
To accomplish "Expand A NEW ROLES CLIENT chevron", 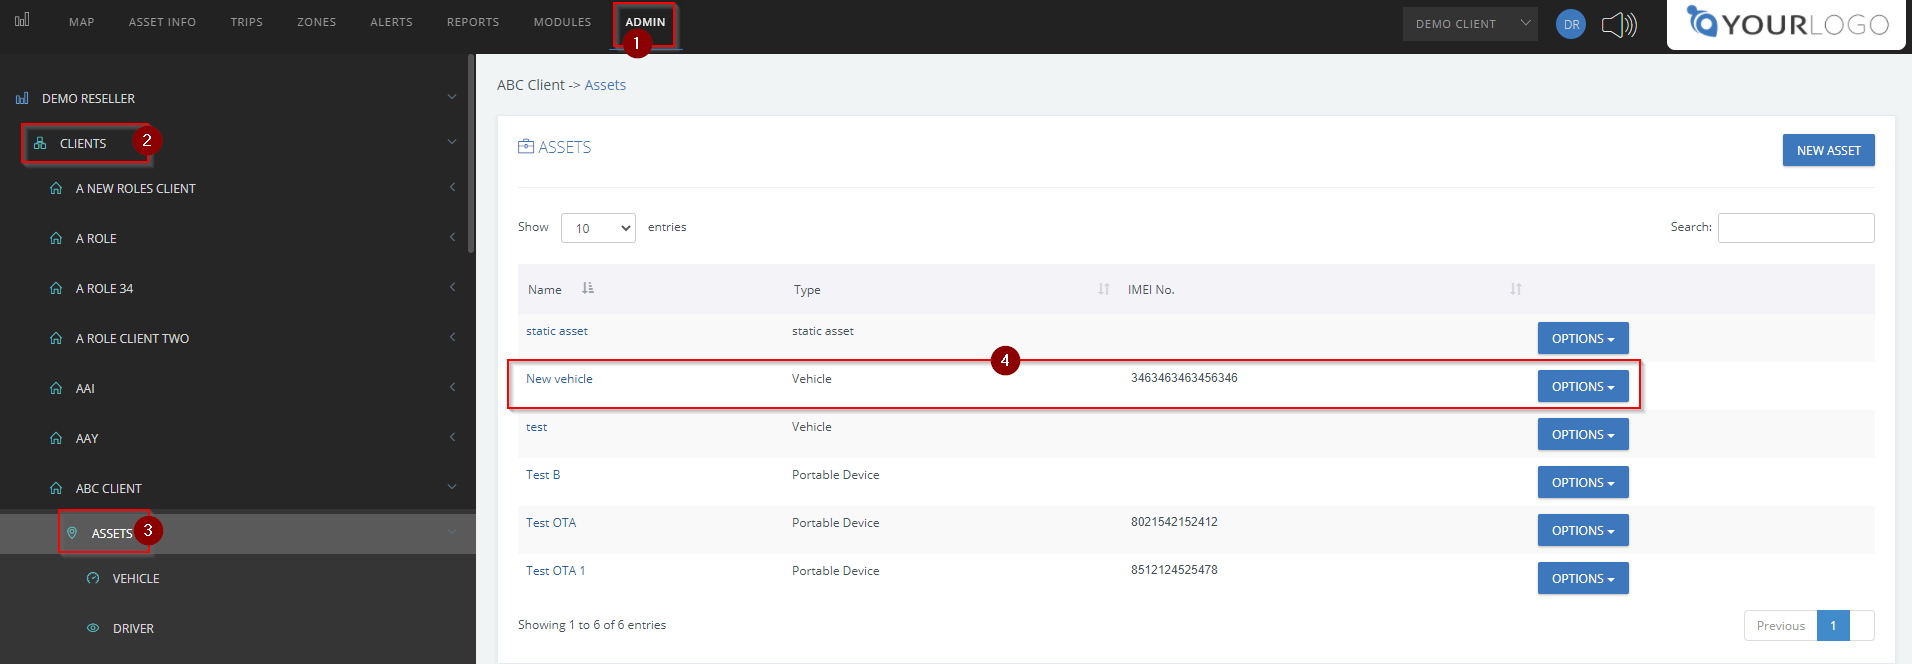I will (452, 187).
